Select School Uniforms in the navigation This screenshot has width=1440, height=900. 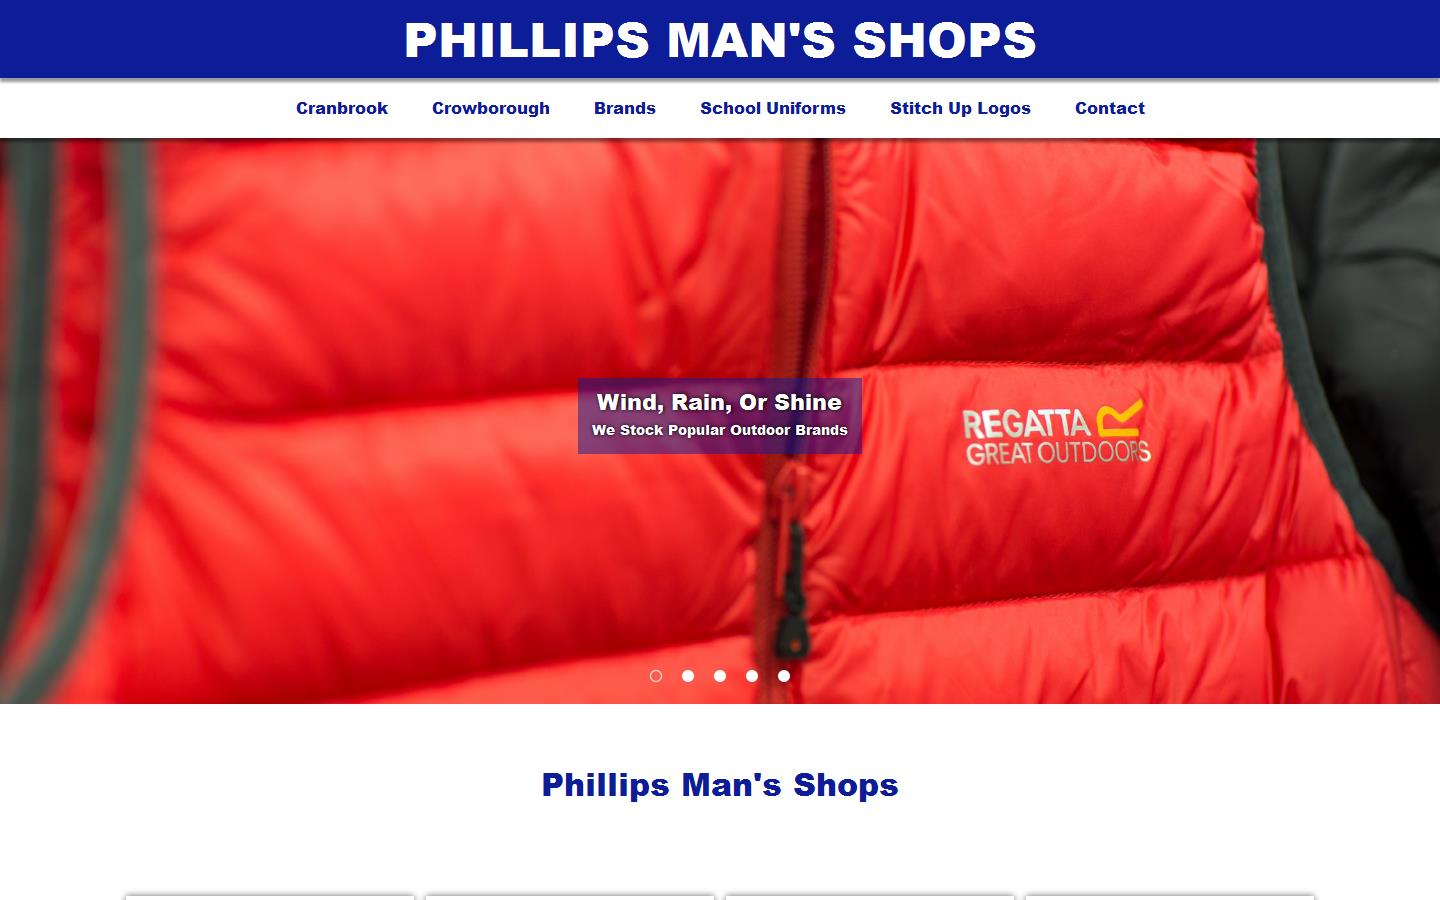pyautogui.click(x=773, y=108)
